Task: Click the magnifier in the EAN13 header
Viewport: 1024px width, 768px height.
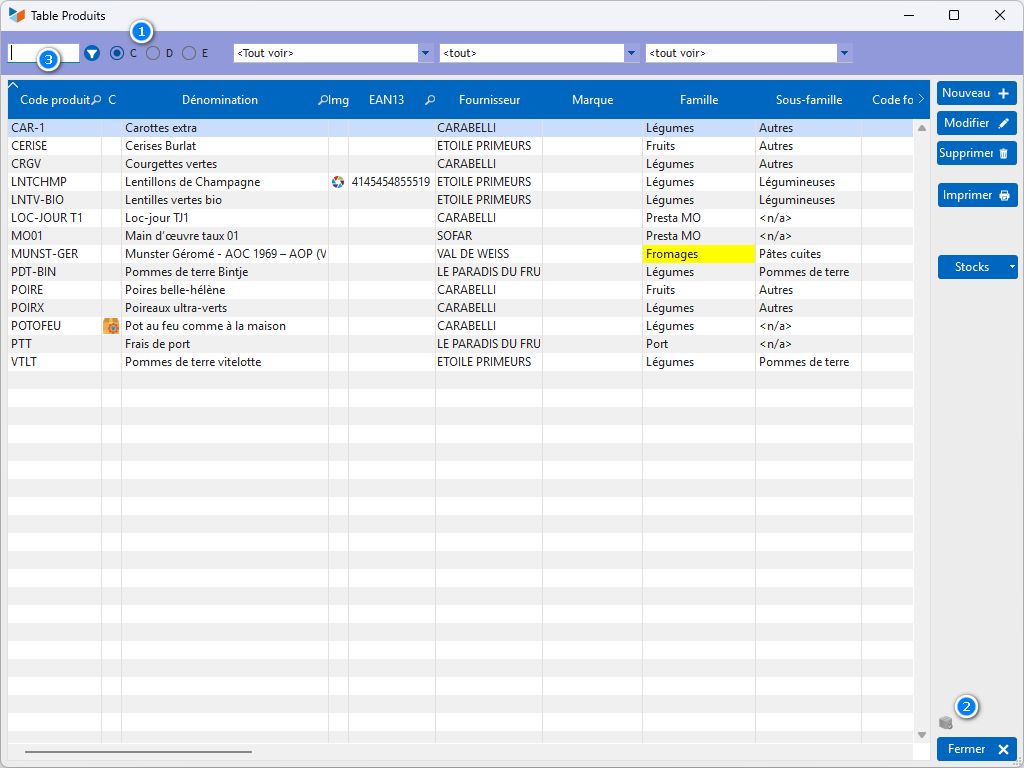Action: point(429,100)
